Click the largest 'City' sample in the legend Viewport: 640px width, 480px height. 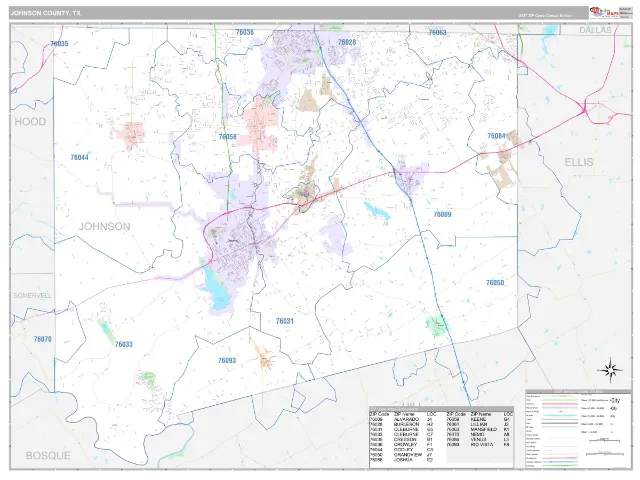tap(616, 400)
